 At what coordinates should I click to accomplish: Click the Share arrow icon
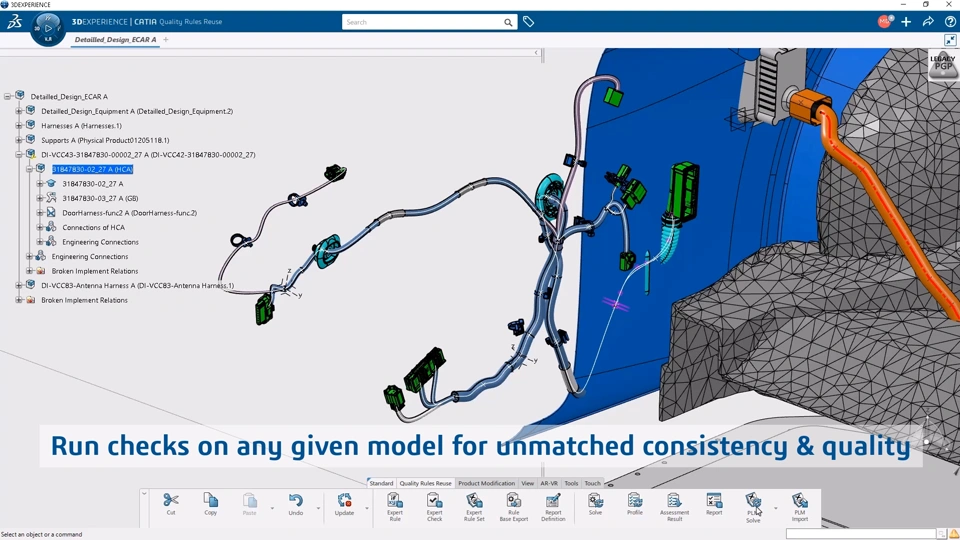(x=928, y=22)
